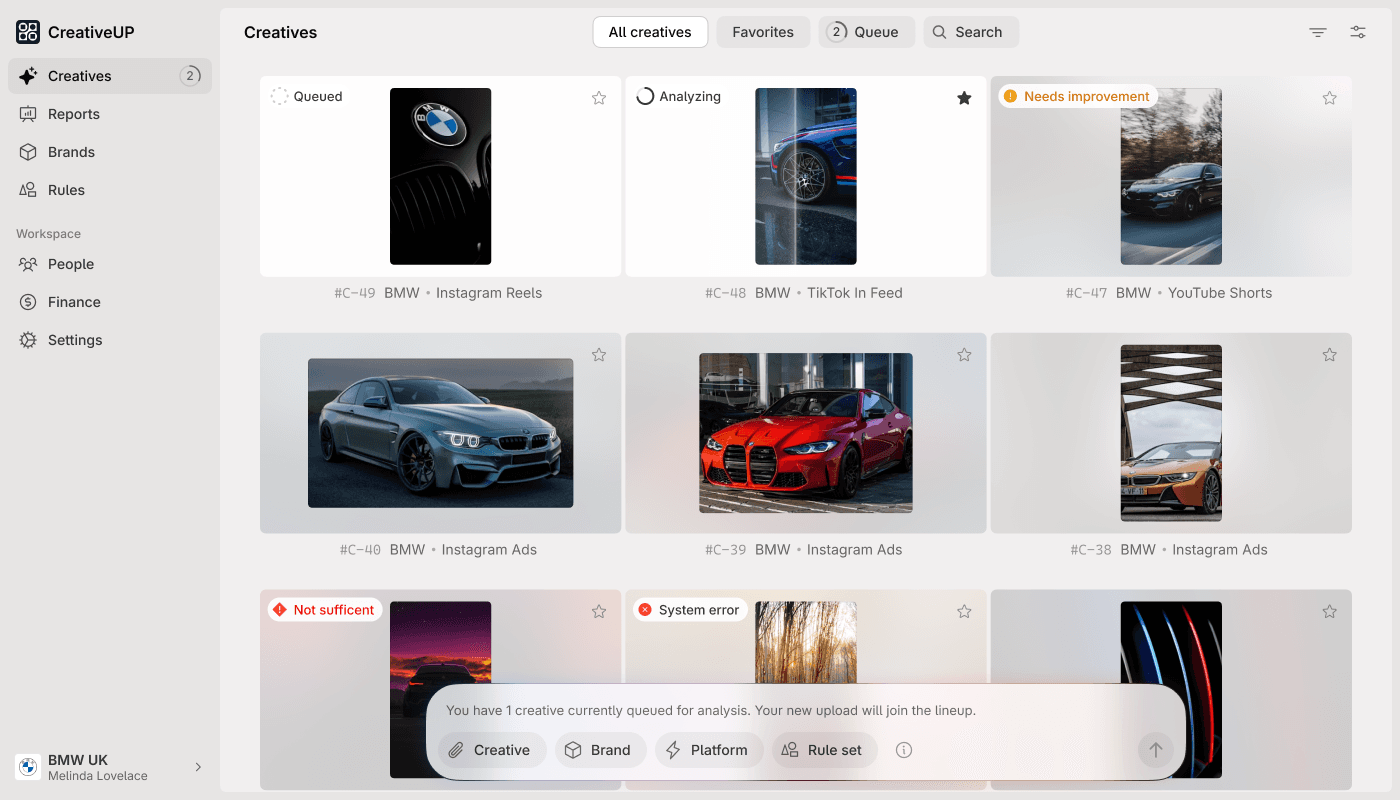Click the upload arrow icon to submit
1400x800 pixels.
pyautogui.click(x=1156, y=750)
